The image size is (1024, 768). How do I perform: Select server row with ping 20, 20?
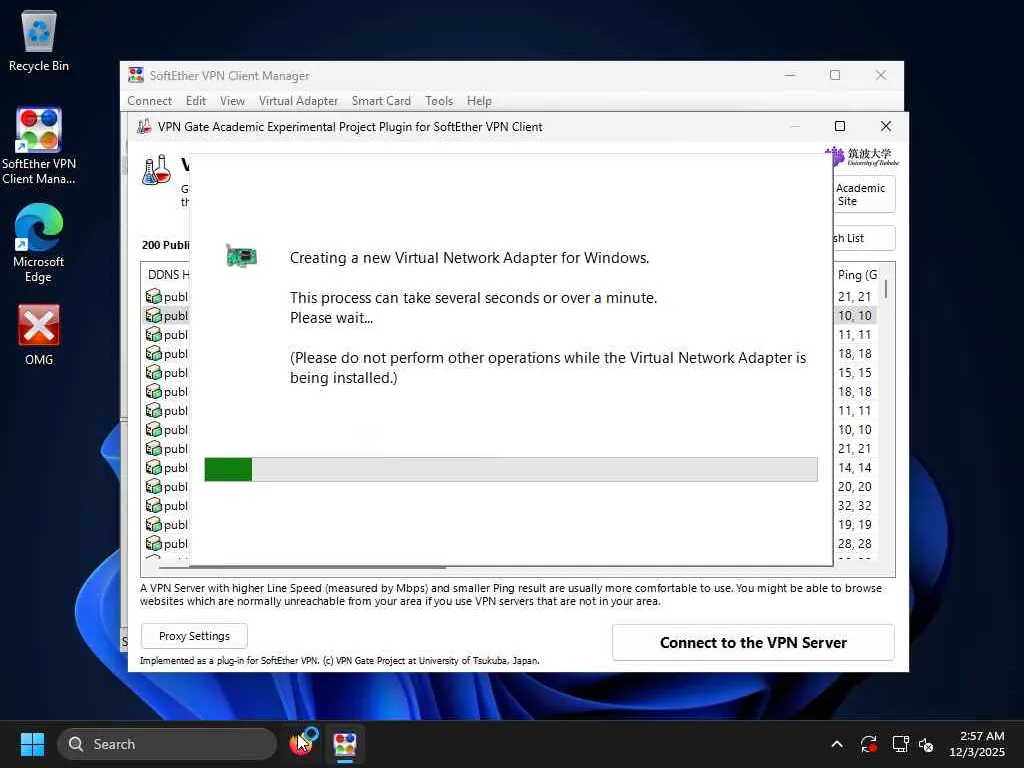(x=511, y=487)
